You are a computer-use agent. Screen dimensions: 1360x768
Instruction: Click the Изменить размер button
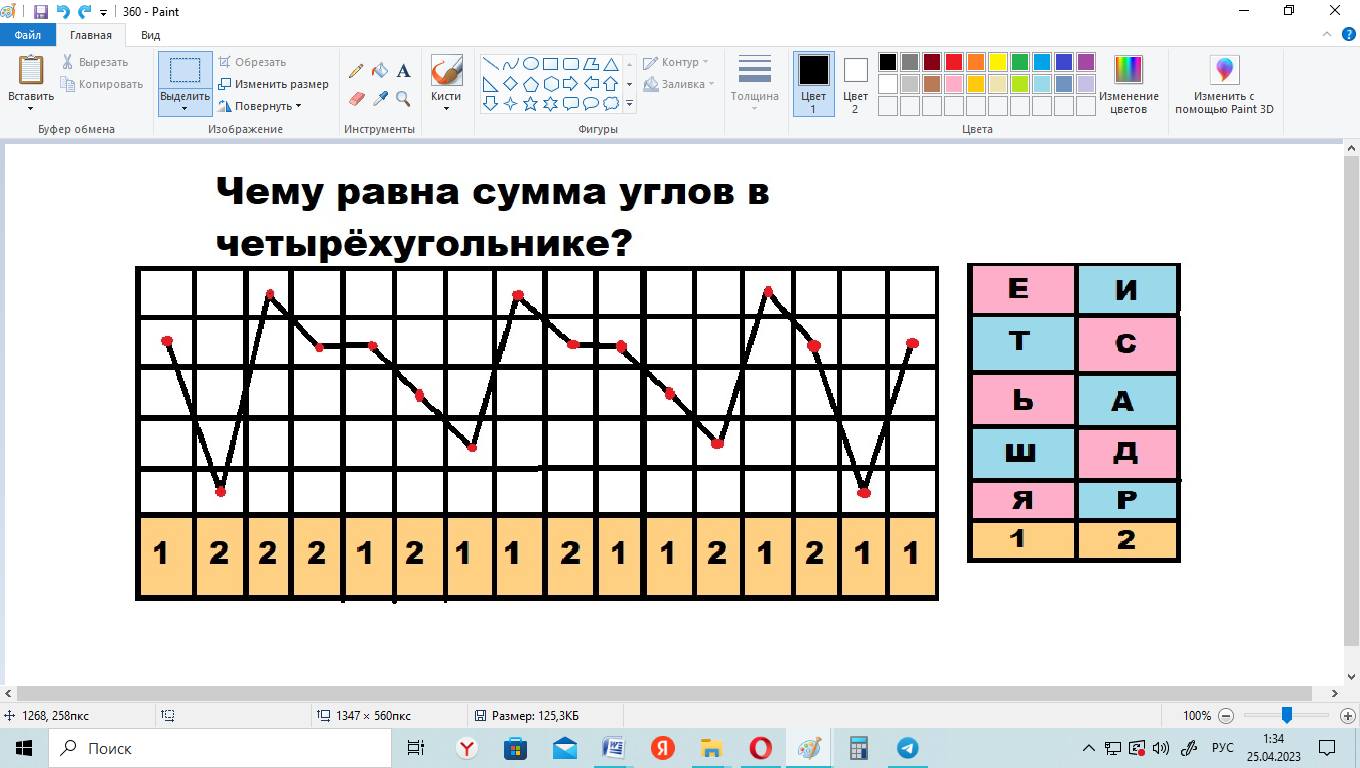pos(274,84)
